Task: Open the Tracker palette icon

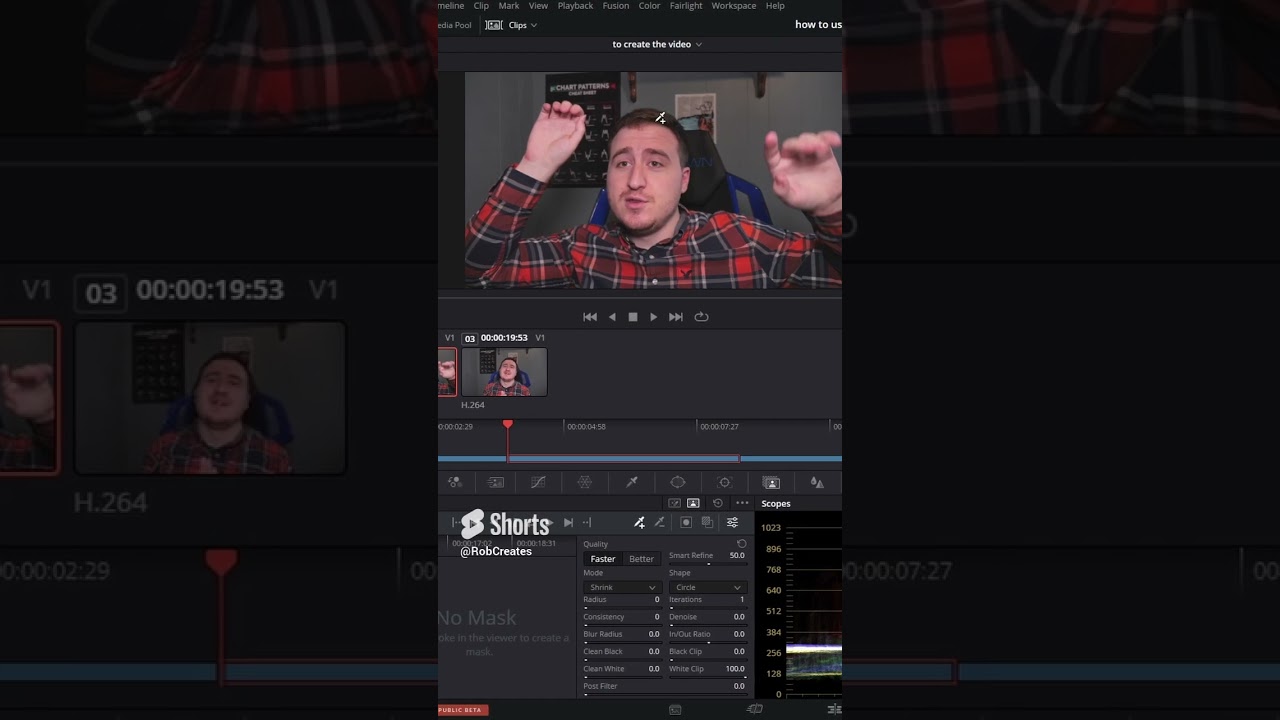Action: point(725,482)
